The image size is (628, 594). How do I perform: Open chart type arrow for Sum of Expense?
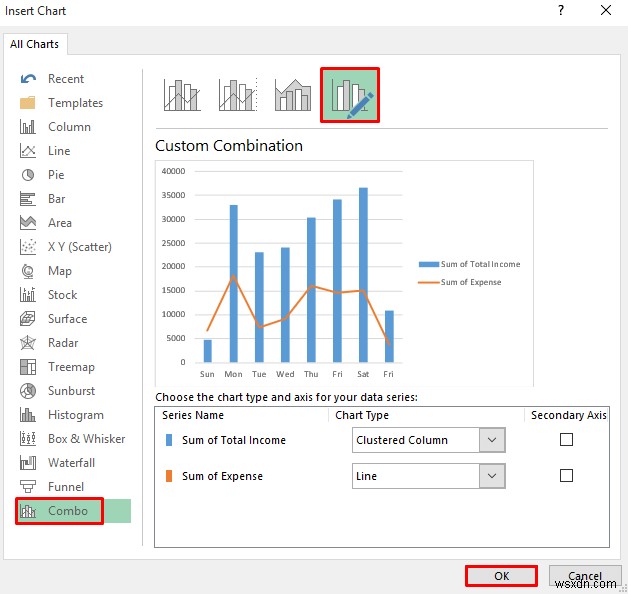(x=492, y=476)
